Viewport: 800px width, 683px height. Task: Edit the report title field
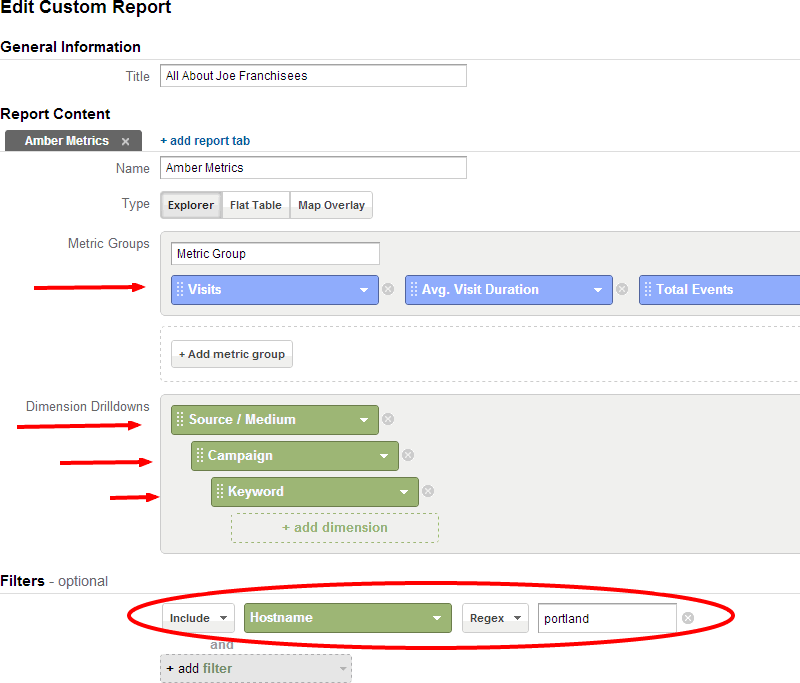coord(313,75)
